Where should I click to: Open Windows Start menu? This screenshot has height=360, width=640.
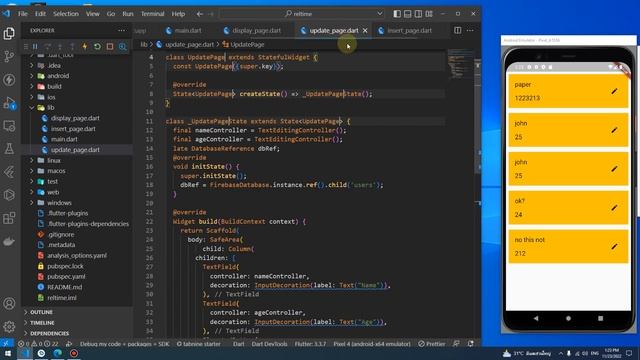8,353
